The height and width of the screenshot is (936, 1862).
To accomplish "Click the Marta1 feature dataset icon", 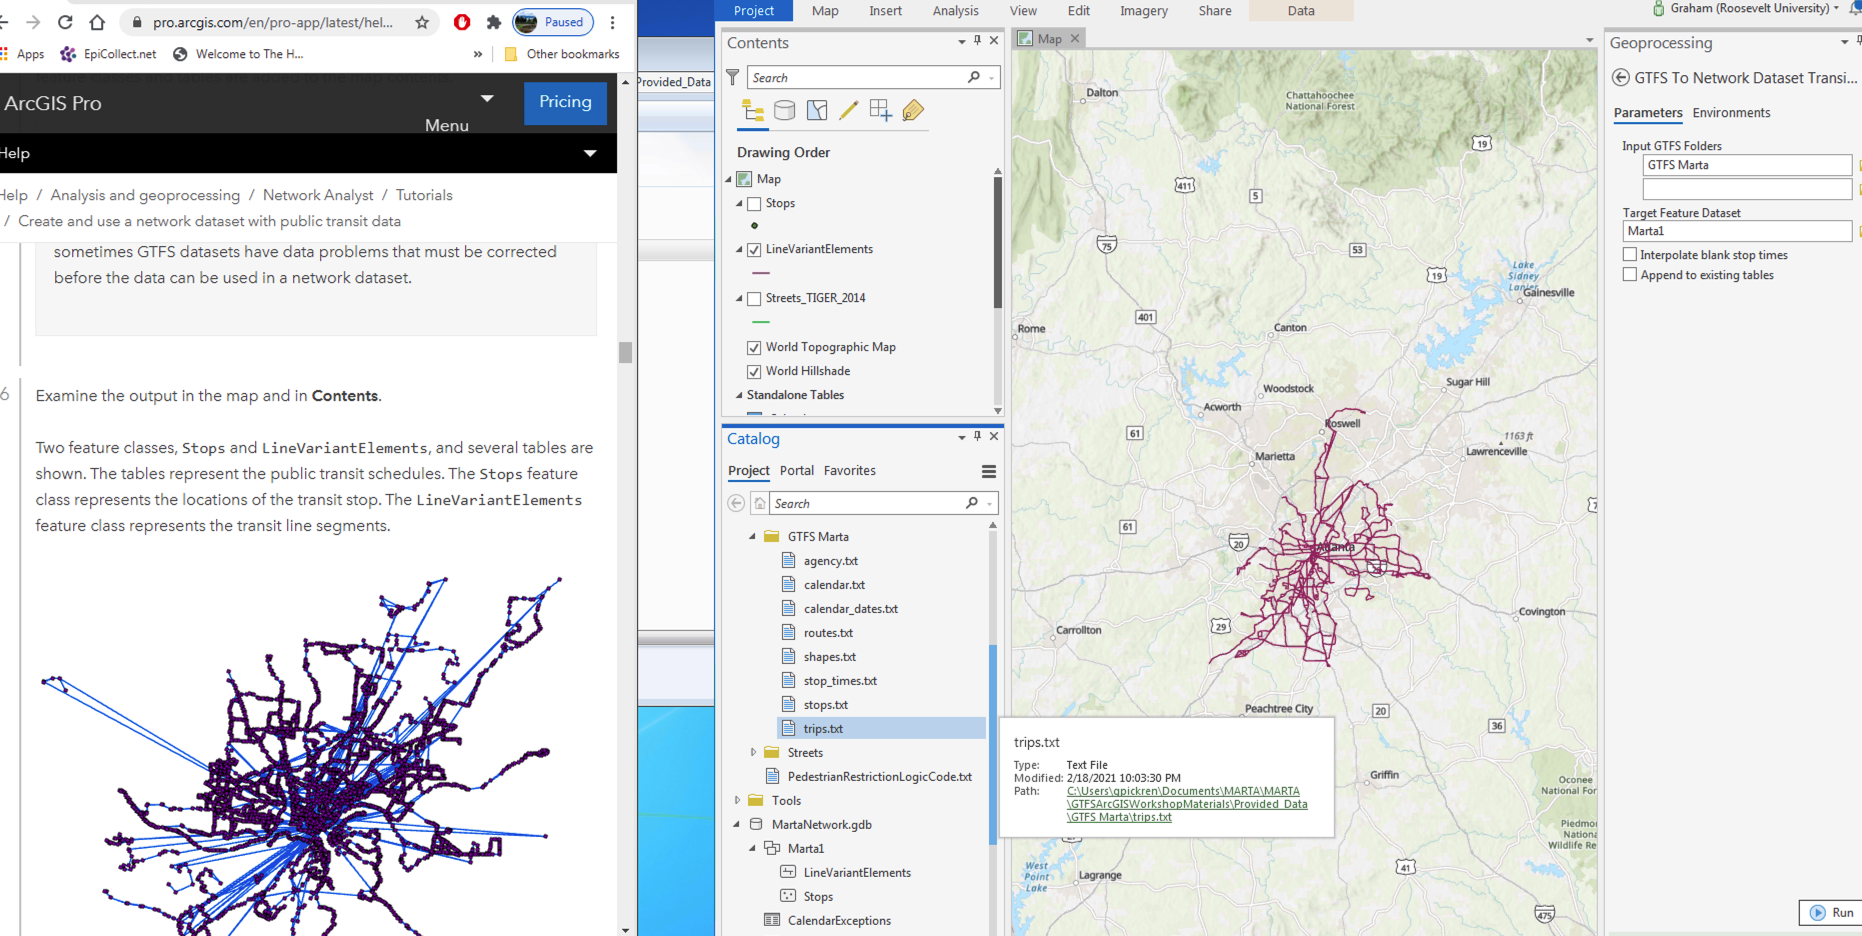I will [x=772, y=849].
